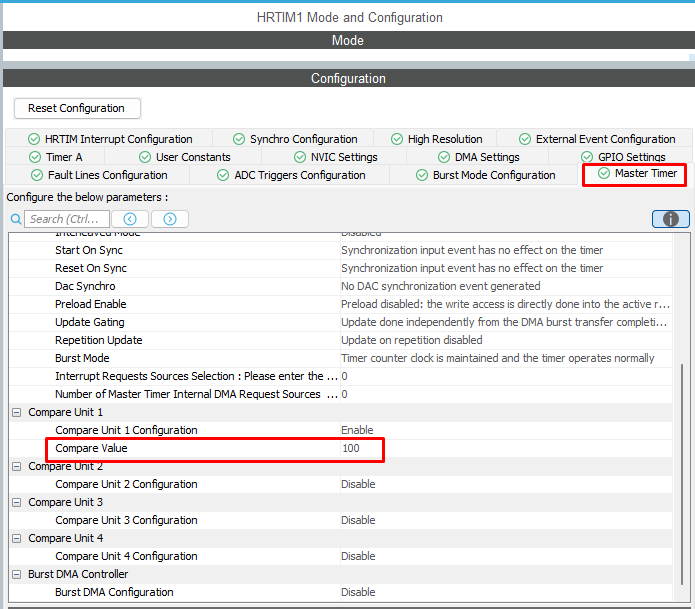Screen dimensions: 695x609
Task: Change Compare Unit 3 Configuration Disable value
Action: click(506, 520)
